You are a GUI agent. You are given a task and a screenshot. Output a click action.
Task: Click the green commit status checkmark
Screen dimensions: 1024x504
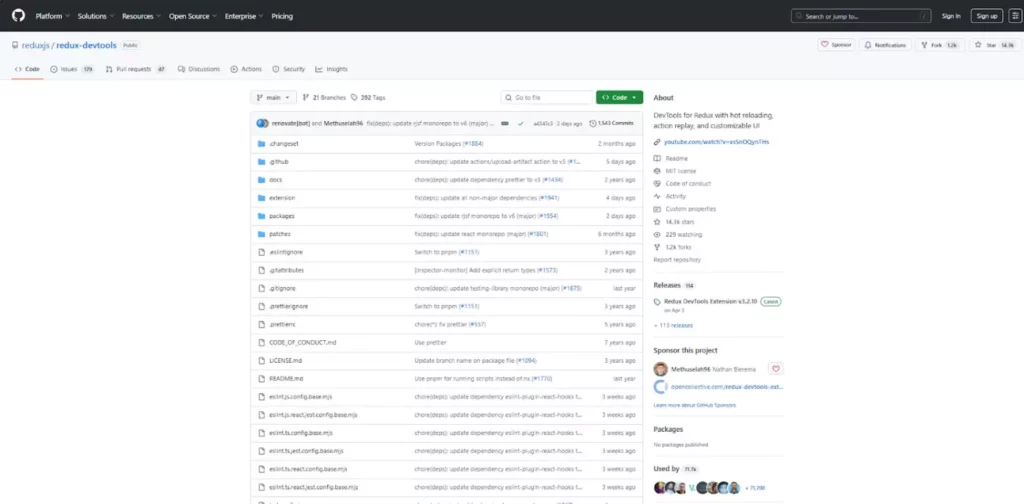click(520, 123)
